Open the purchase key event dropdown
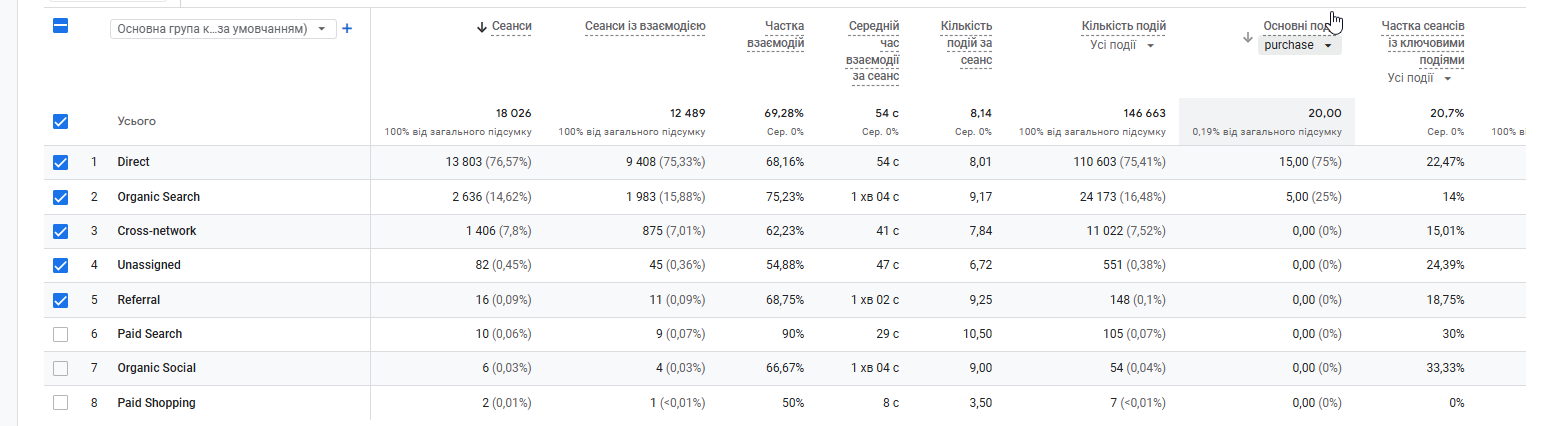Screen dimensions: 1552x426 tap(1298, 45)
